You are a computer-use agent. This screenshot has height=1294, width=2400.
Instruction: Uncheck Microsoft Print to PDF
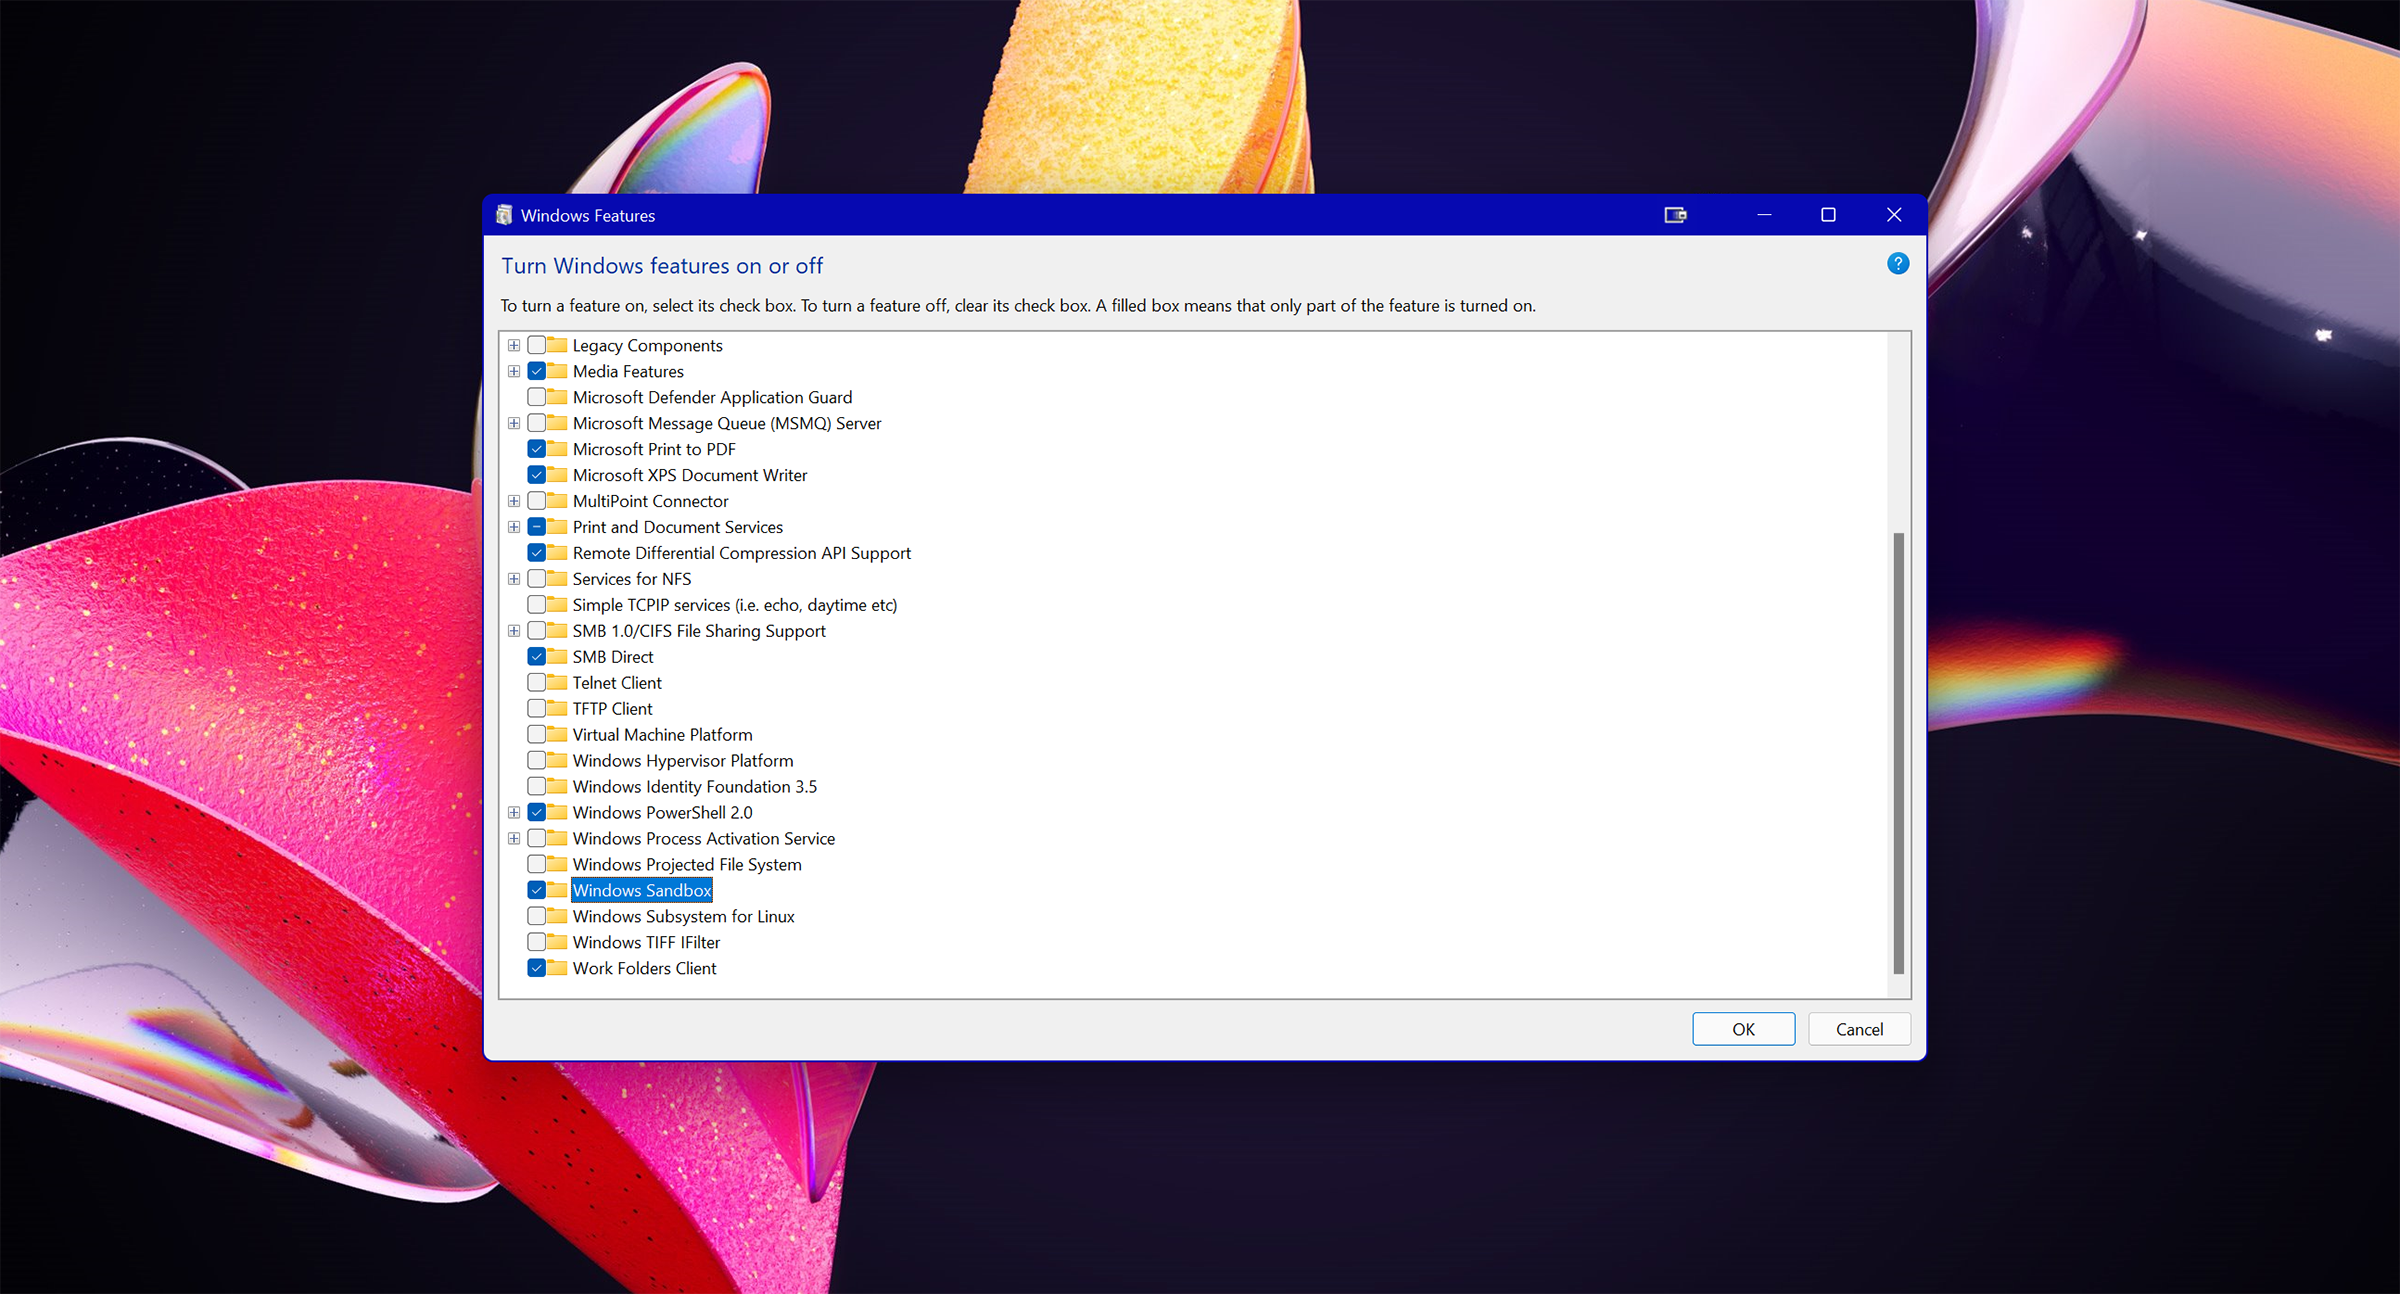pyautogui.click(x=537, y=449)
